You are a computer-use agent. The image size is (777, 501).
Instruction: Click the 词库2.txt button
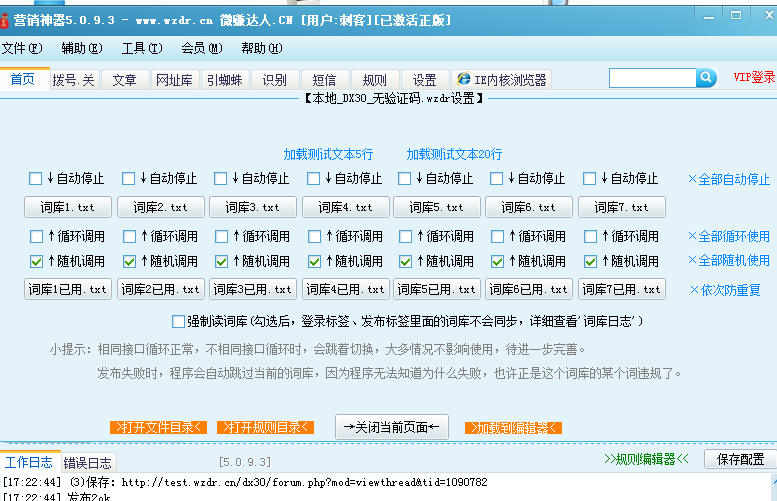(x=161, y=207)
